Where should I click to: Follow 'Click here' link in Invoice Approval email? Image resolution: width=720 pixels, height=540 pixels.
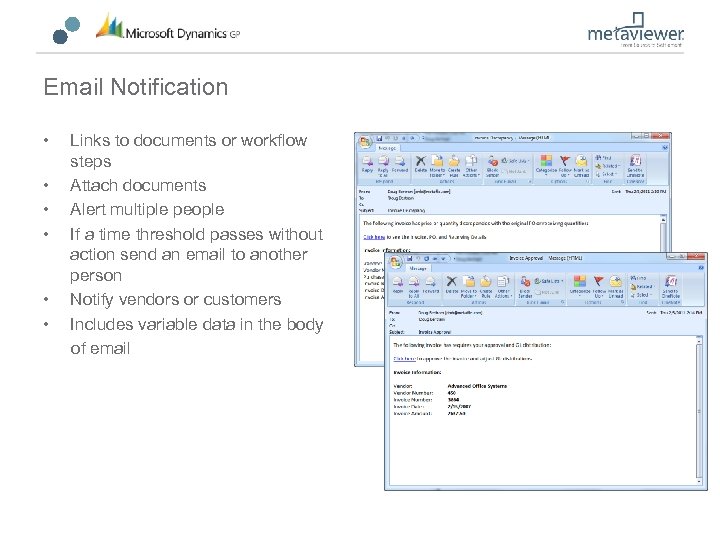(x=405, y=359)
